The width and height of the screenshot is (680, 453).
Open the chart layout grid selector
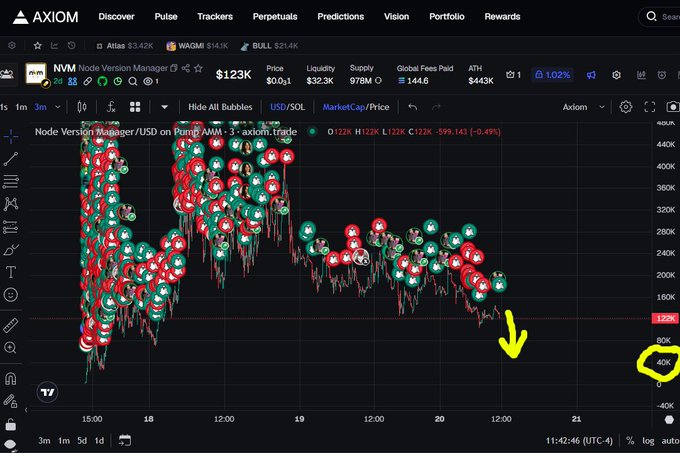[135, 107]
